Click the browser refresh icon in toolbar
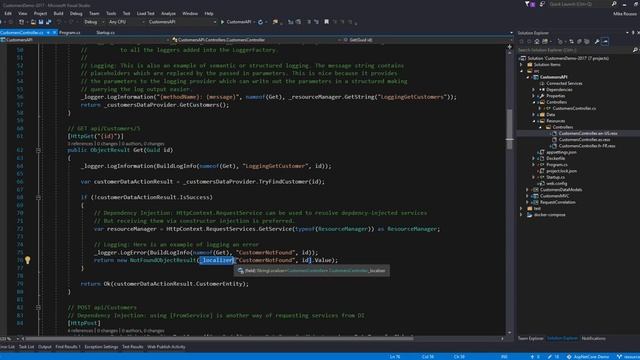Viewport: 640px width, 360px height. (x=260, y=22)
